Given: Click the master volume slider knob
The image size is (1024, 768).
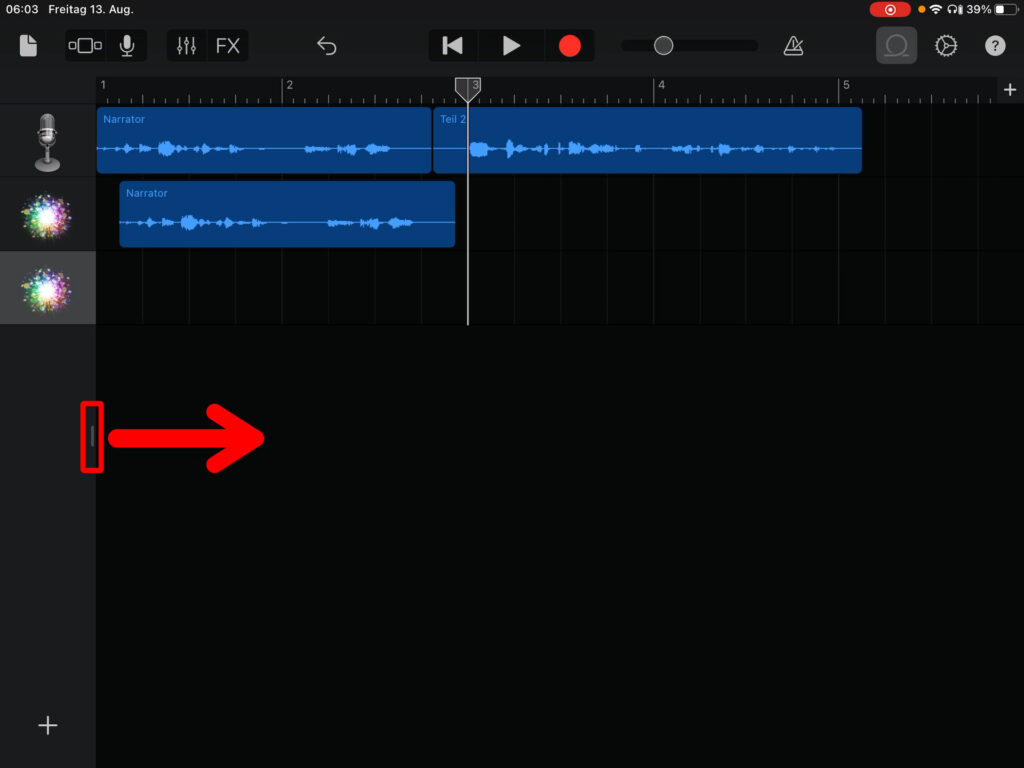Looking at the screenshot, I should (x=663, y=46).
